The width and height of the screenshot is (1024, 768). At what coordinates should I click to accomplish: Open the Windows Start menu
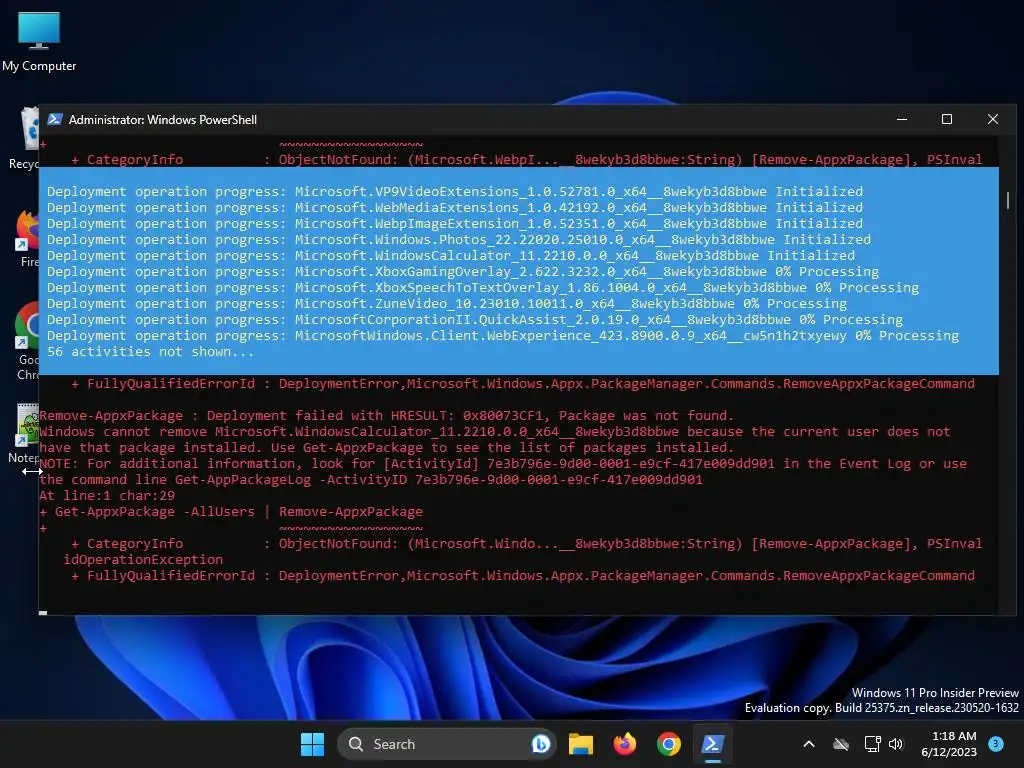click(x=312, y=744)
